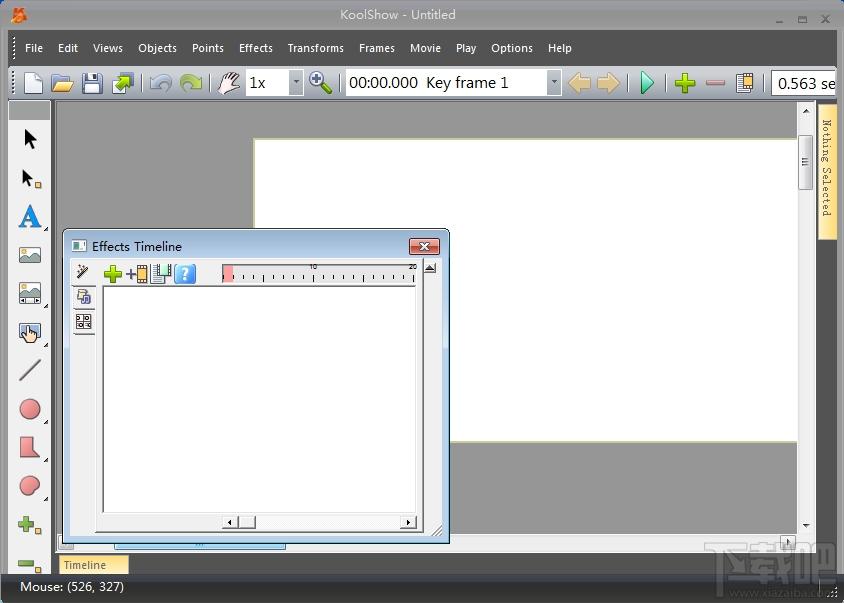The image size is (844, 603).
Task: Open the Transforms menu
Action: point(315,48)
